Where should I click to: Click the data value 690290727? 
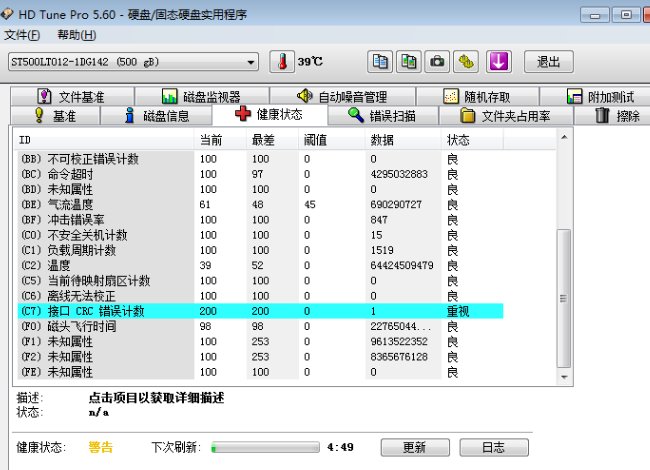396,204
